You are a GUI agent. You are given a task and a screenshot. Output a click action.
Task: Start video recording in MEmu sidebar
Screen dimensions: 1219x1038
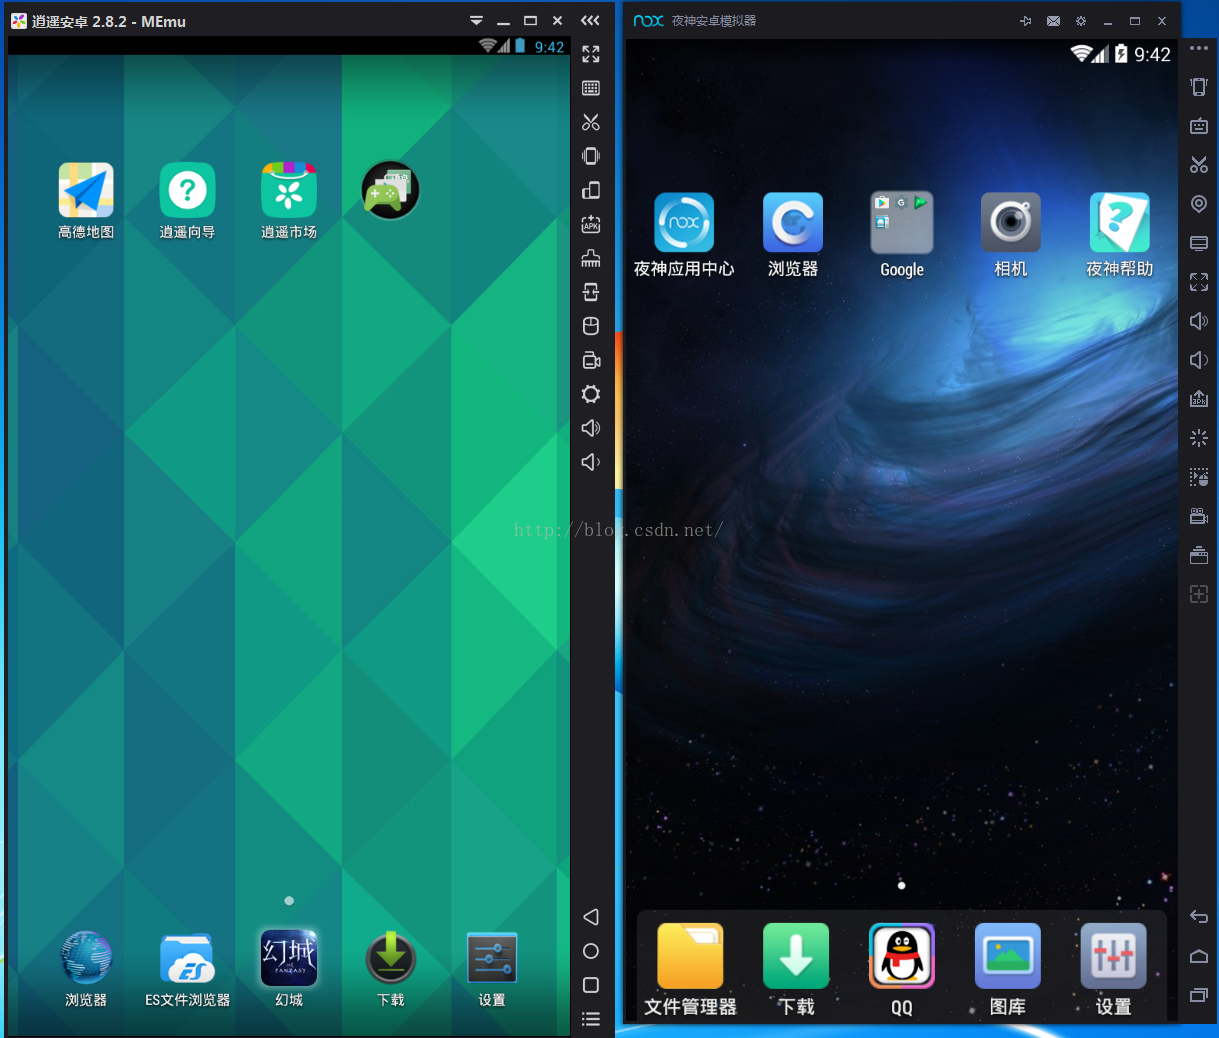point(591,360)
